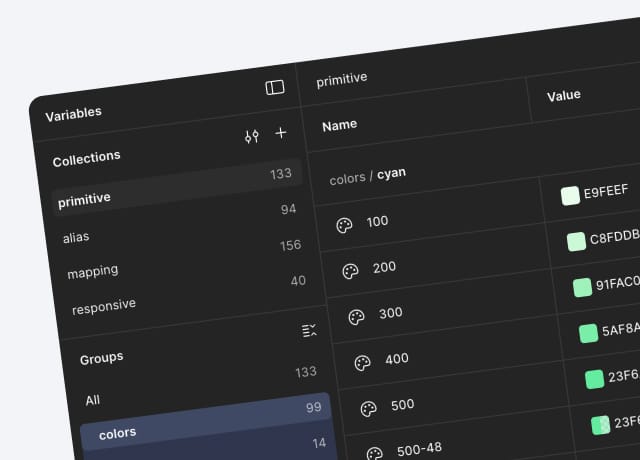Open the mapping collection
Image resolution: width=640 pixels, height=460 pixels.
[93, 271]
